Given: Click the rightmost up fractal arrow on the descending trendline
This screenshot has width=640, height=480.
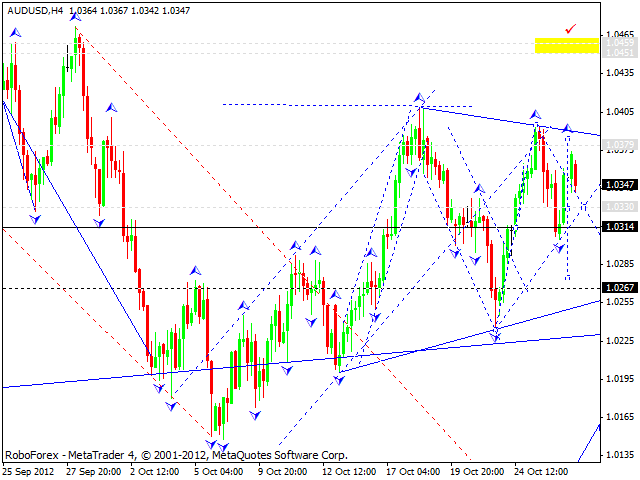Looking at the screenshot, I should point(568,128).
